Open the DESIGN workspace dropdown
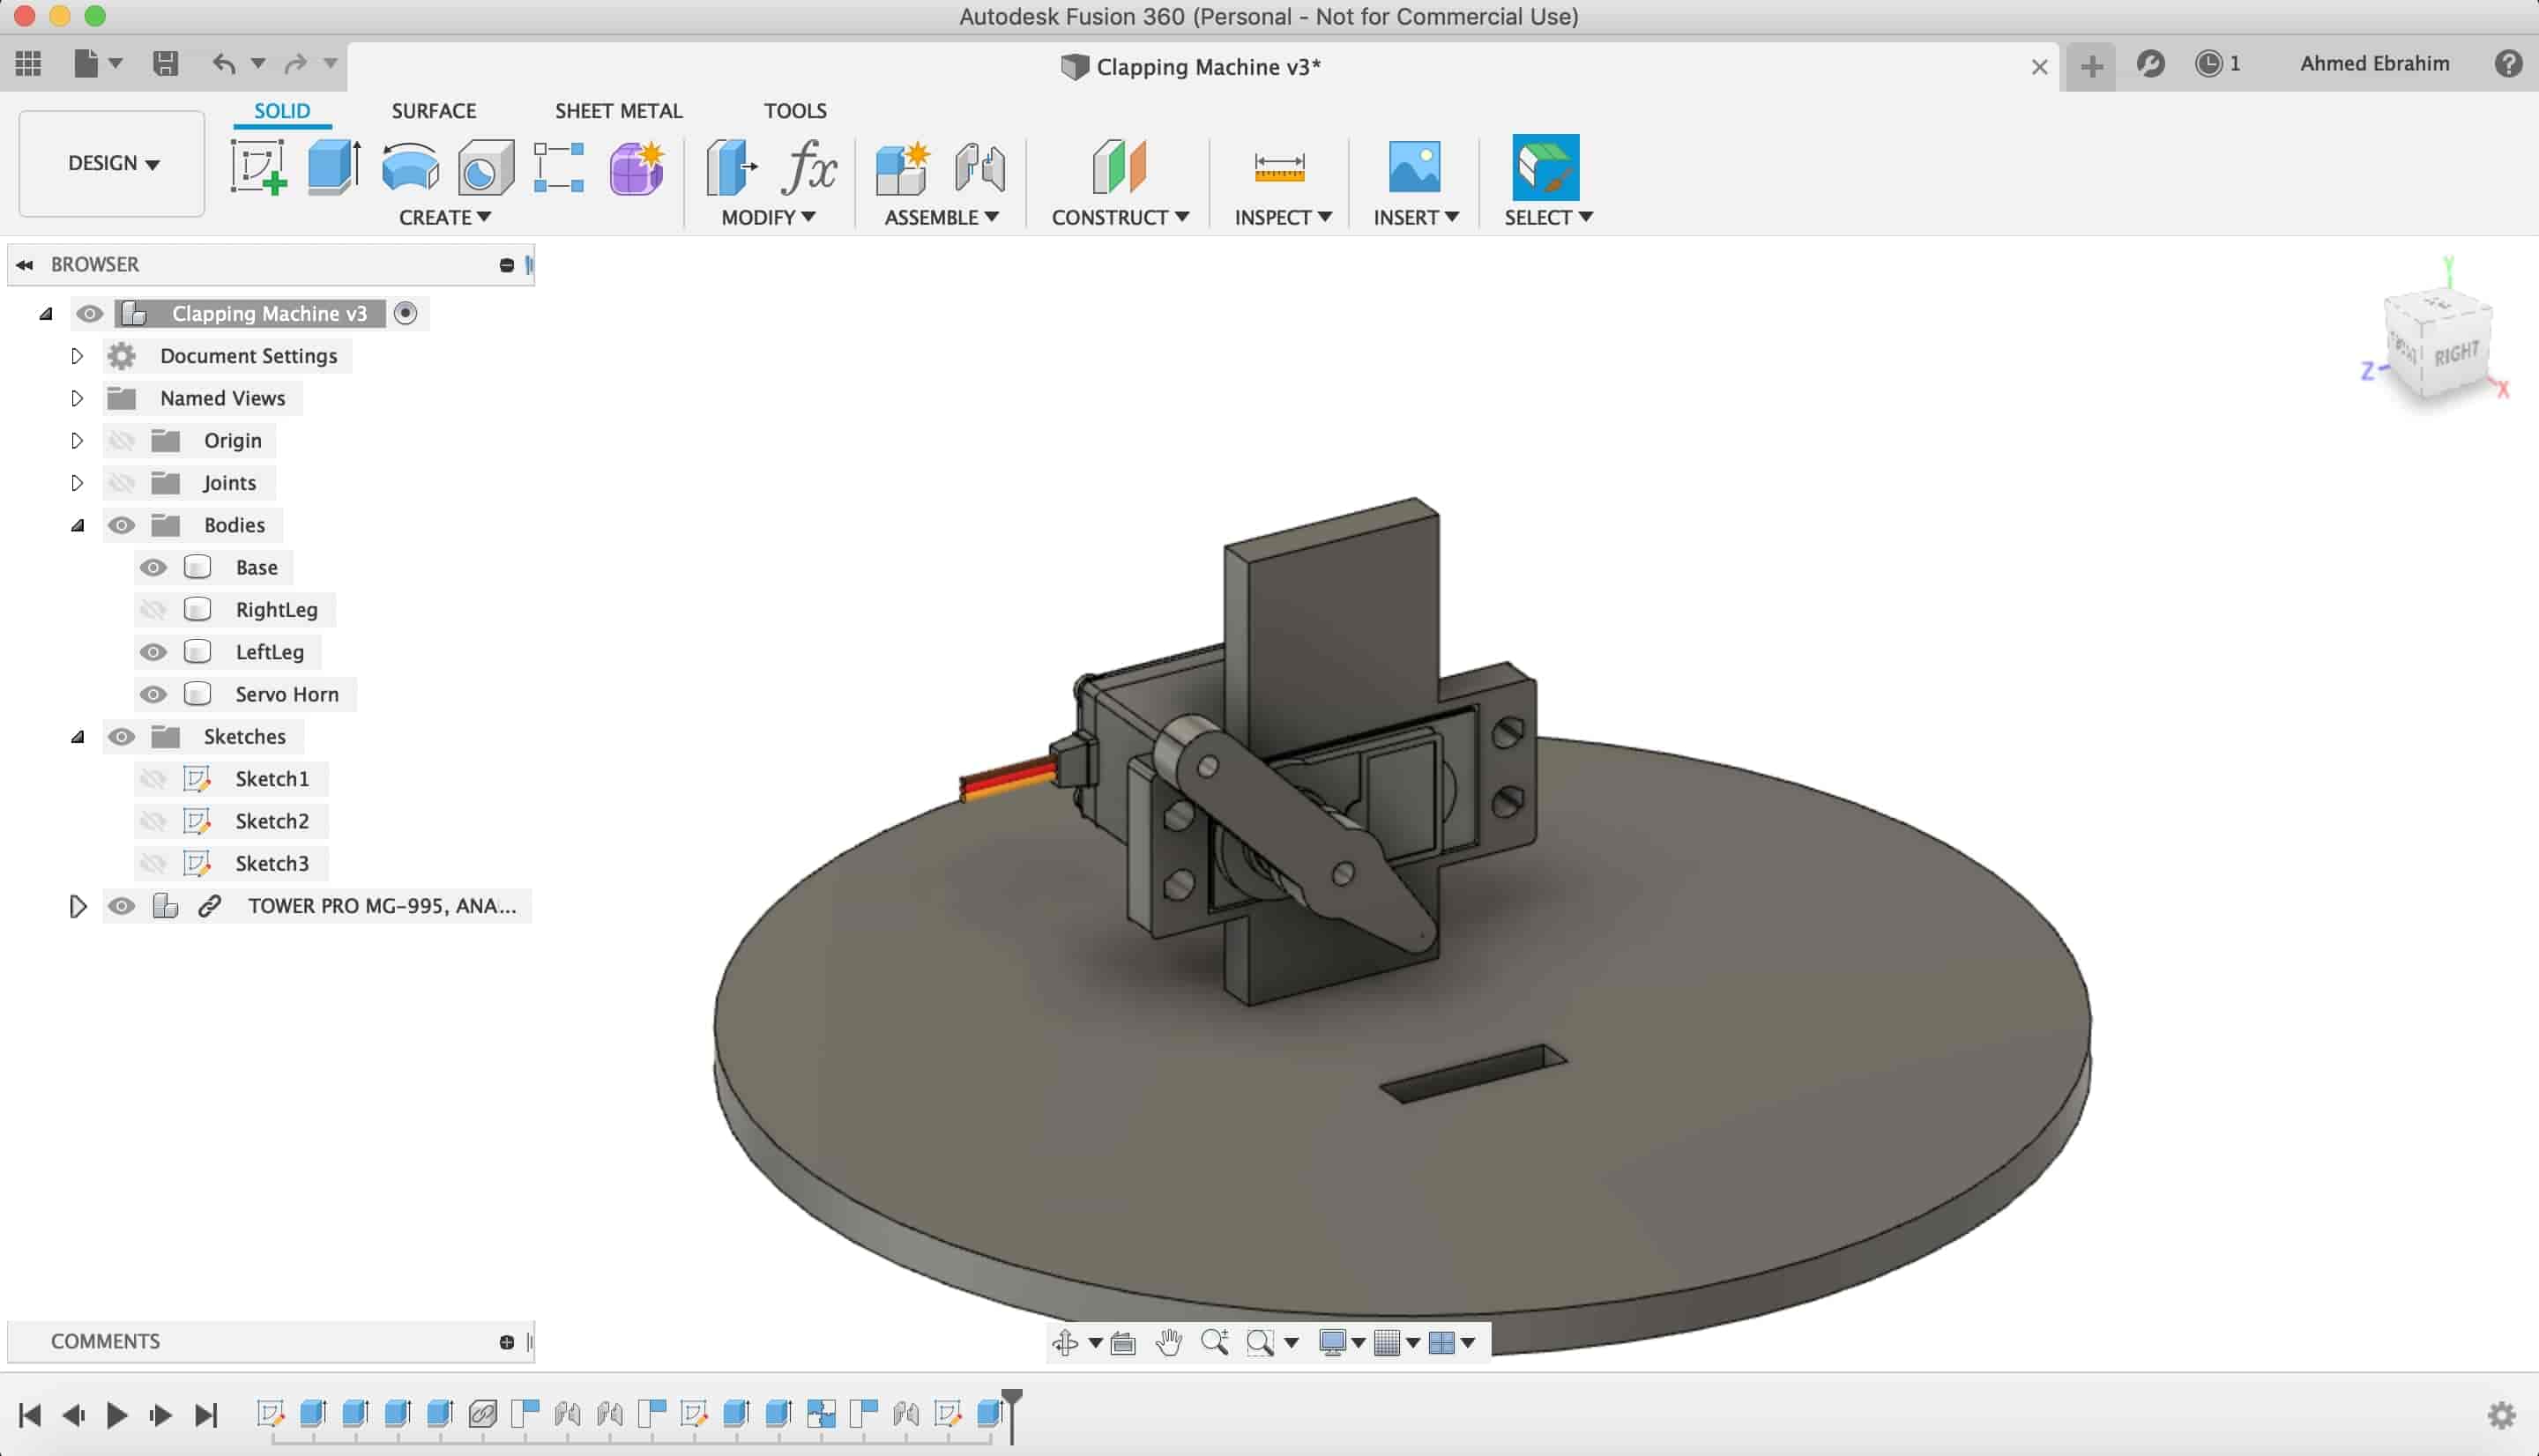This screenshot has width=2539, height=1456. point(112,163)
